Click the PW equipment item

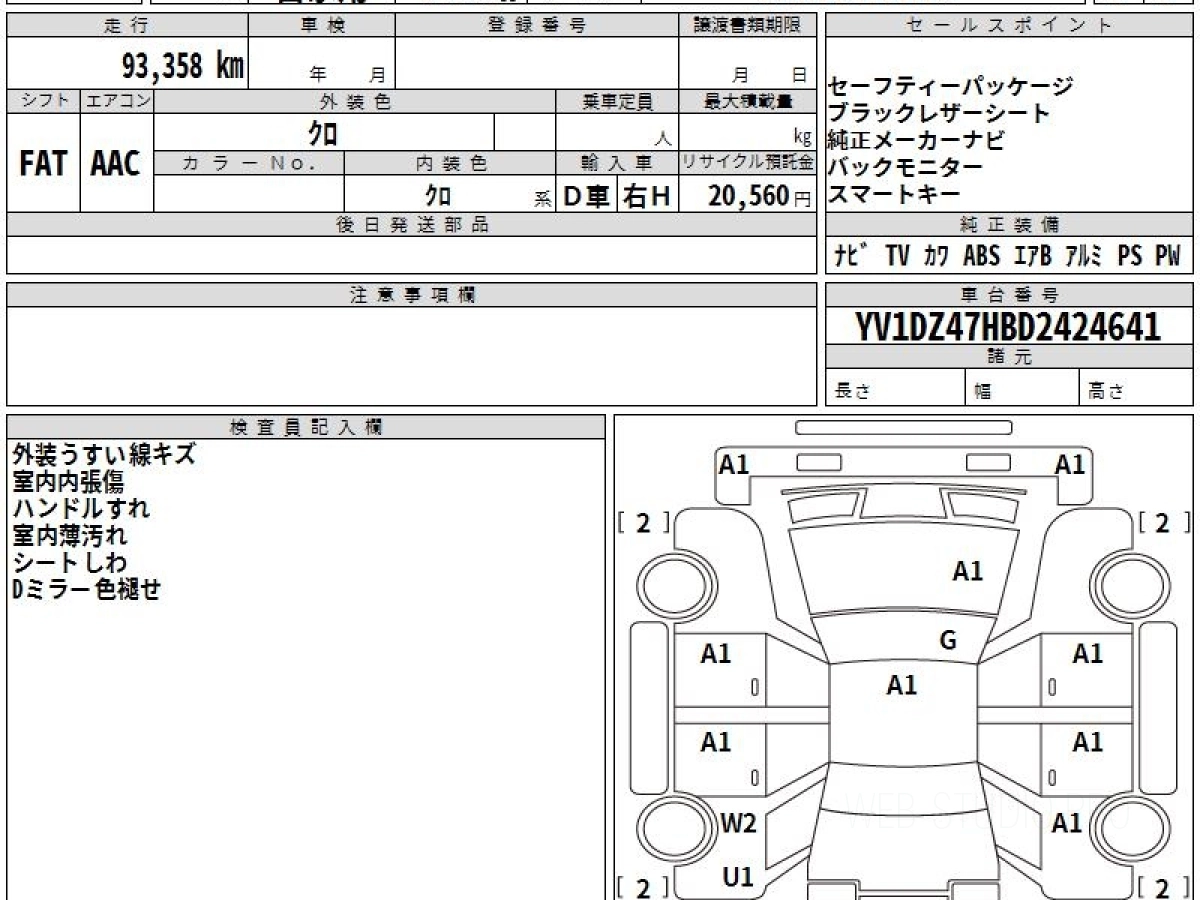[x=1168, y=256]
